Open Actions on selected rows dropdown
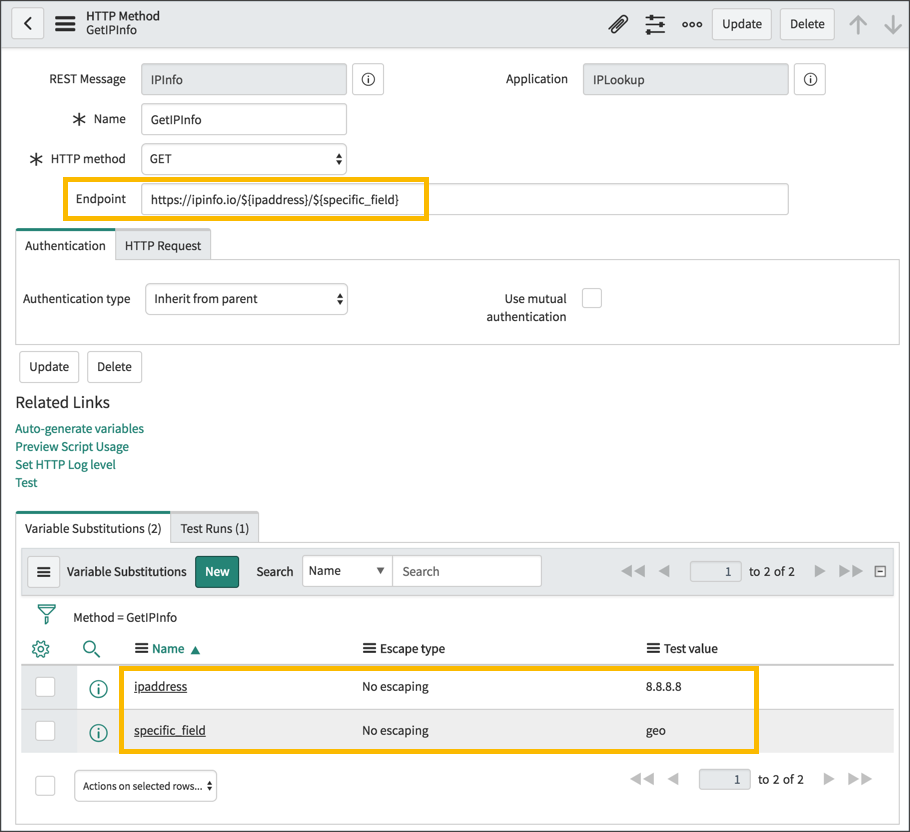 tap(146, 786)
